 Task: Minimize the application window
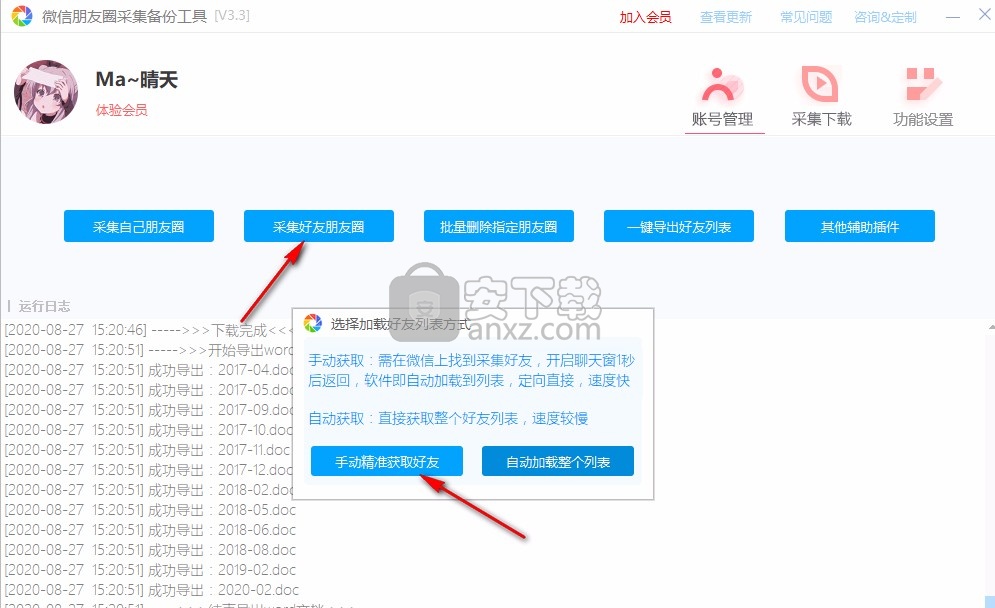(x=952, y=17)
